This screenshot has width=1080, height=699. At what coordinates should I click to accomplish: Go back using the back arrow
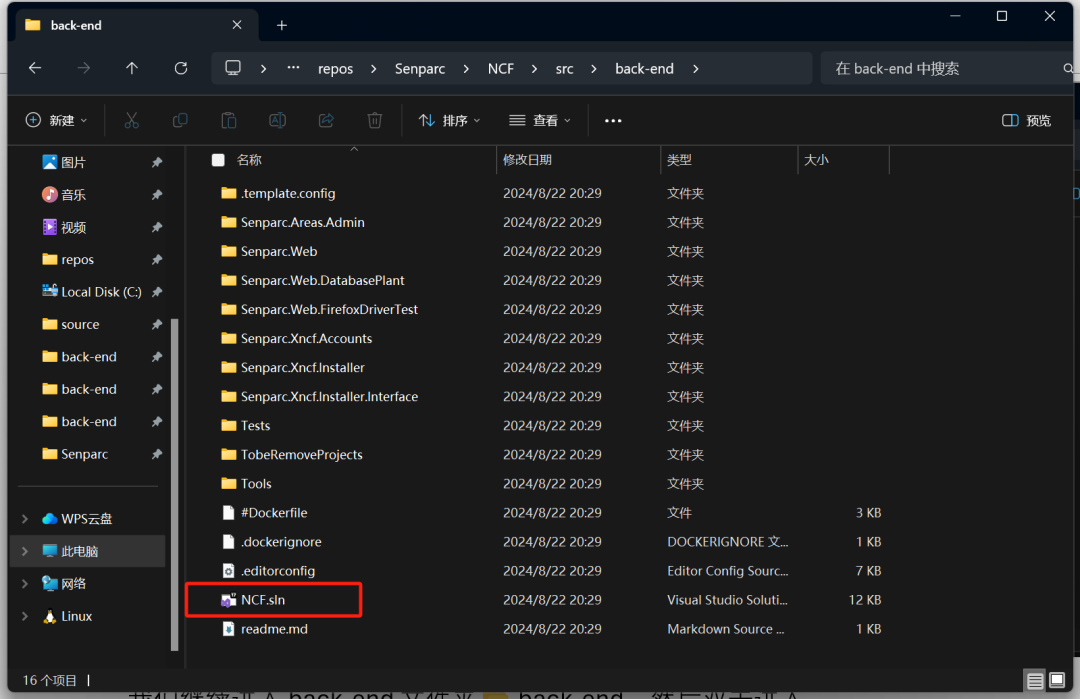tap(35, 68)
